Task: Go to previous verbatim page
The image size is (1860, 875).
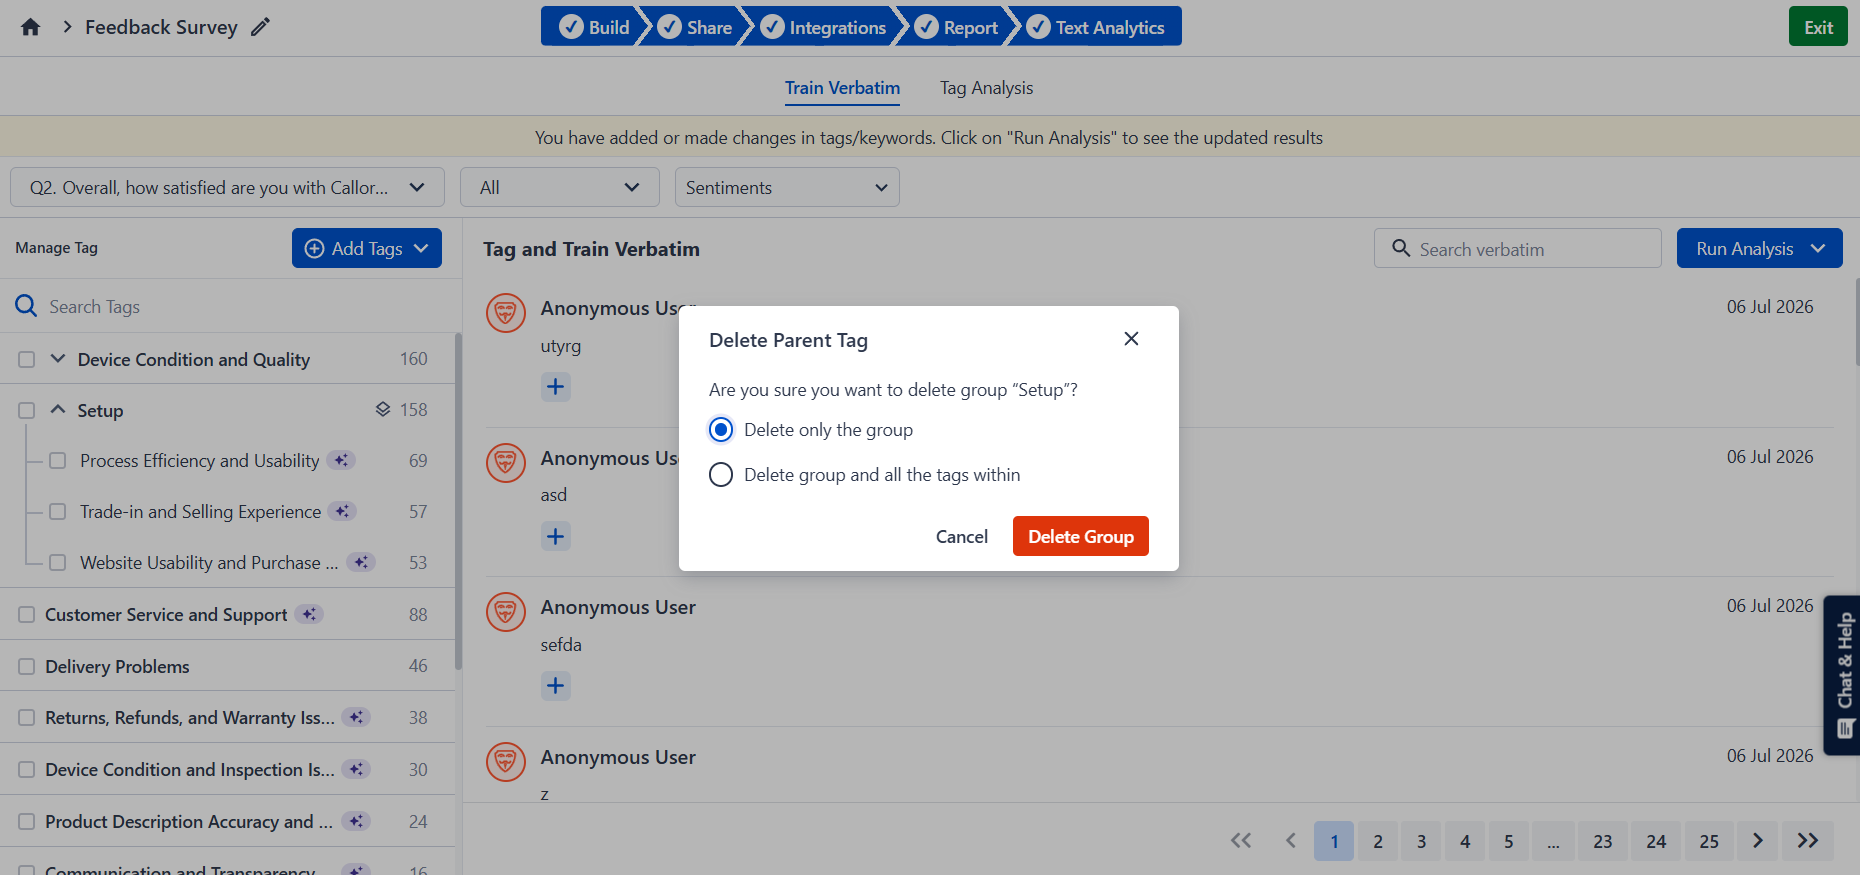Action: point(1291,841)
